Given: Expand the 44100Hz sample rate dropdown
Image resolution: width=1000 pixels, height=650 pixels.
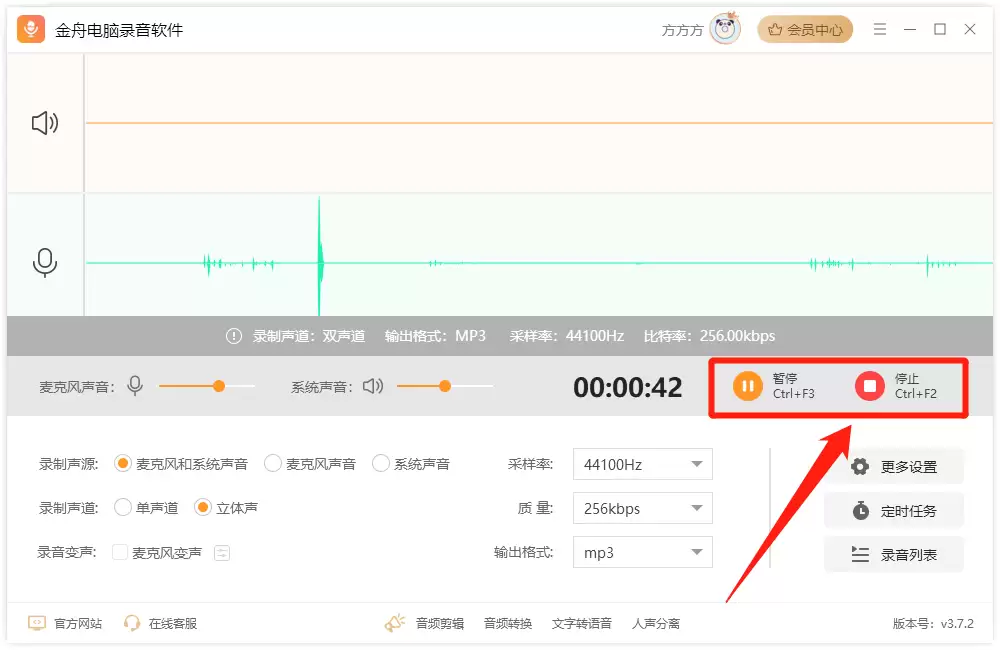Looking at the screenshot, I should coord(642,464).
